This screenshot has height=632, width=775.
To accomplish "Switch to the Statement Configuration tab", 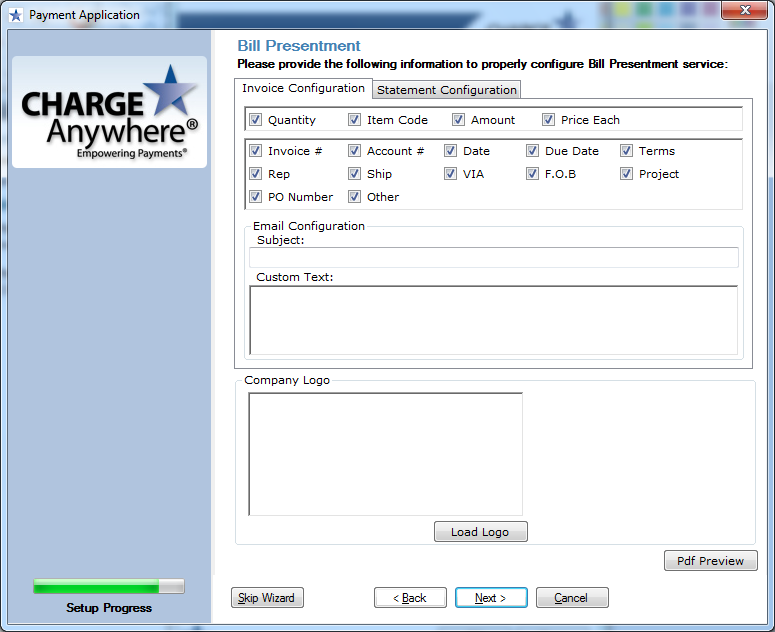I will tap(447, 90).
